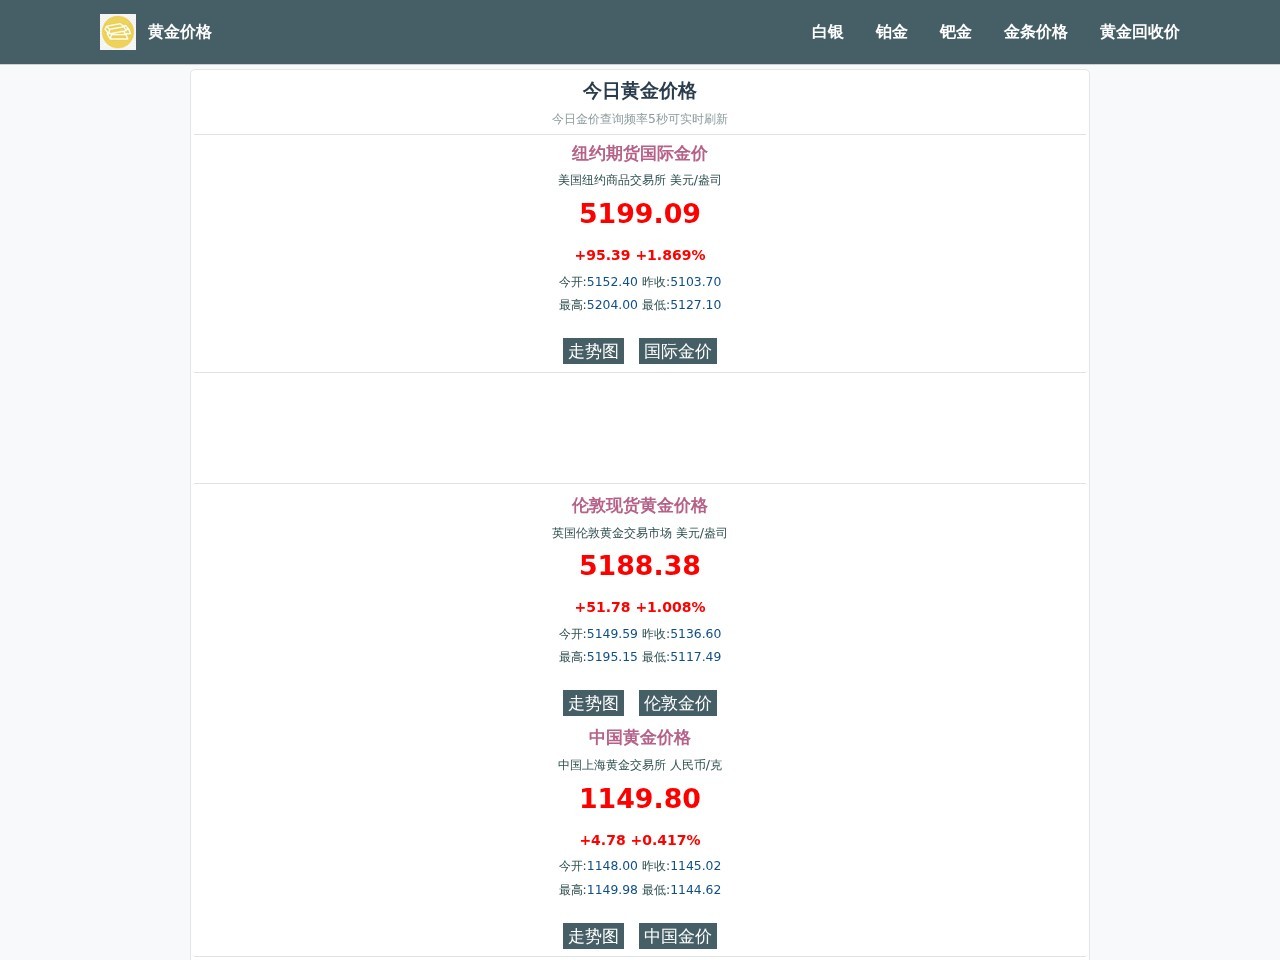Open the 金条价格 page
Screen dimensions: 1280x960
pyautogui.click(x=1035, y=32)
